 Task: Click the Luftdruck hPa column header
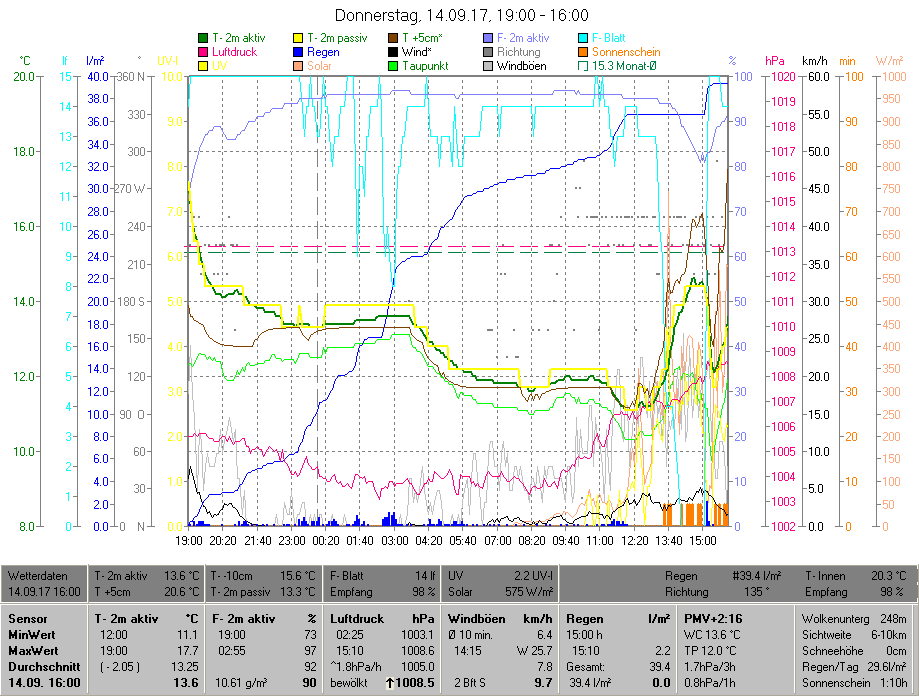tap(383, 619)
